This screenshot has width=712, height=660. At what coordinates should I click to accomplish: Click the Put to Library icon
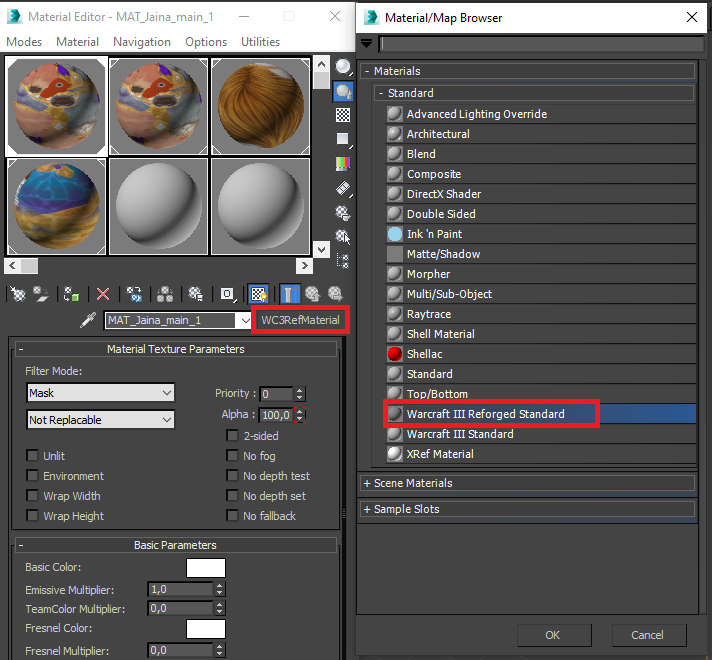click(165, 294)
